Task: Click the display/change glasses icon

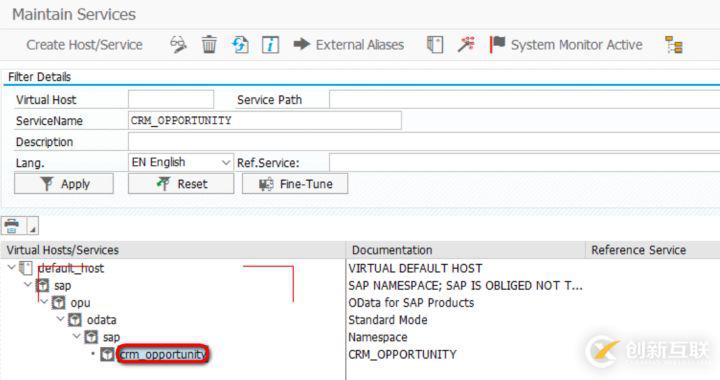Action: coord(178,45)
